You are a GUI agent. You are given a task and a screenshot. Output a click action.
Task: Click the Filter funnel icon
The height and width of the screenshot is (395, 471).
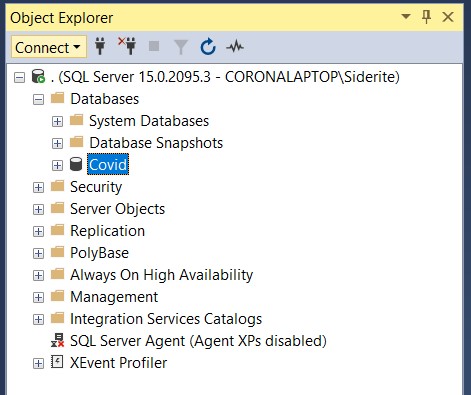point(181,47)
